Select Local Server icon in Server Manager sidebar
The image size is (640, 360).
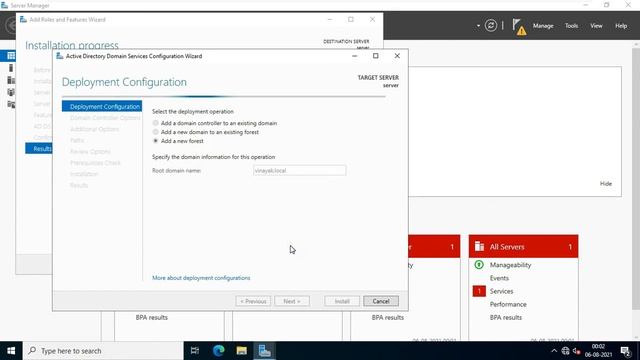click(11, 68)
